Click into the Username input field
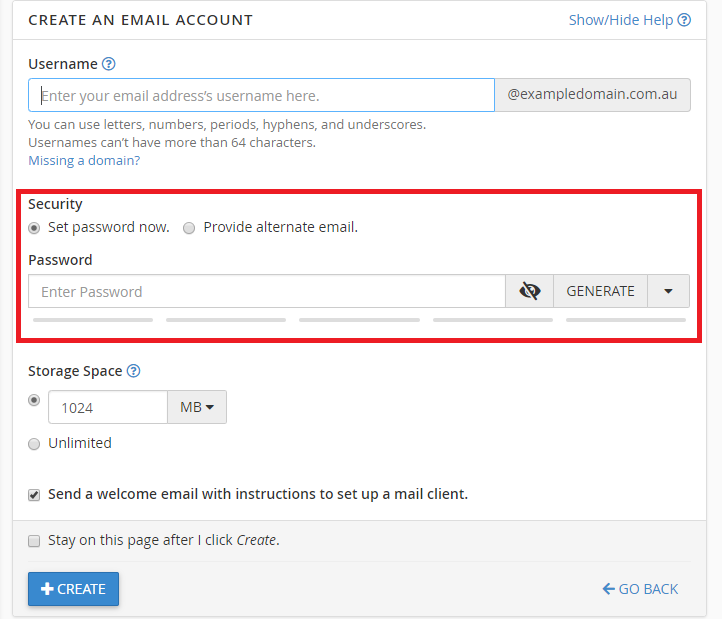 pos(262,96)
